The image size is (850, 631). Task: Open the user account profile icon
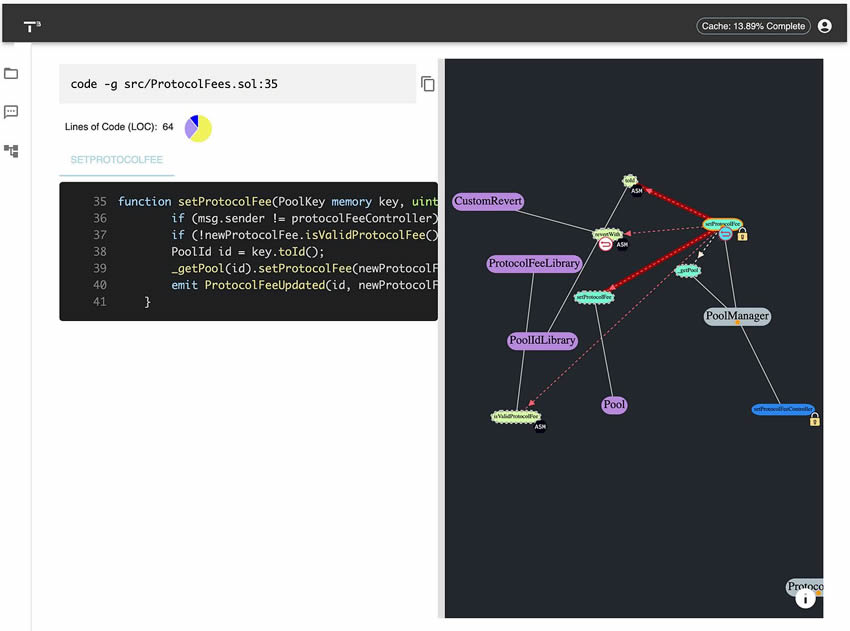coord(824,26)
